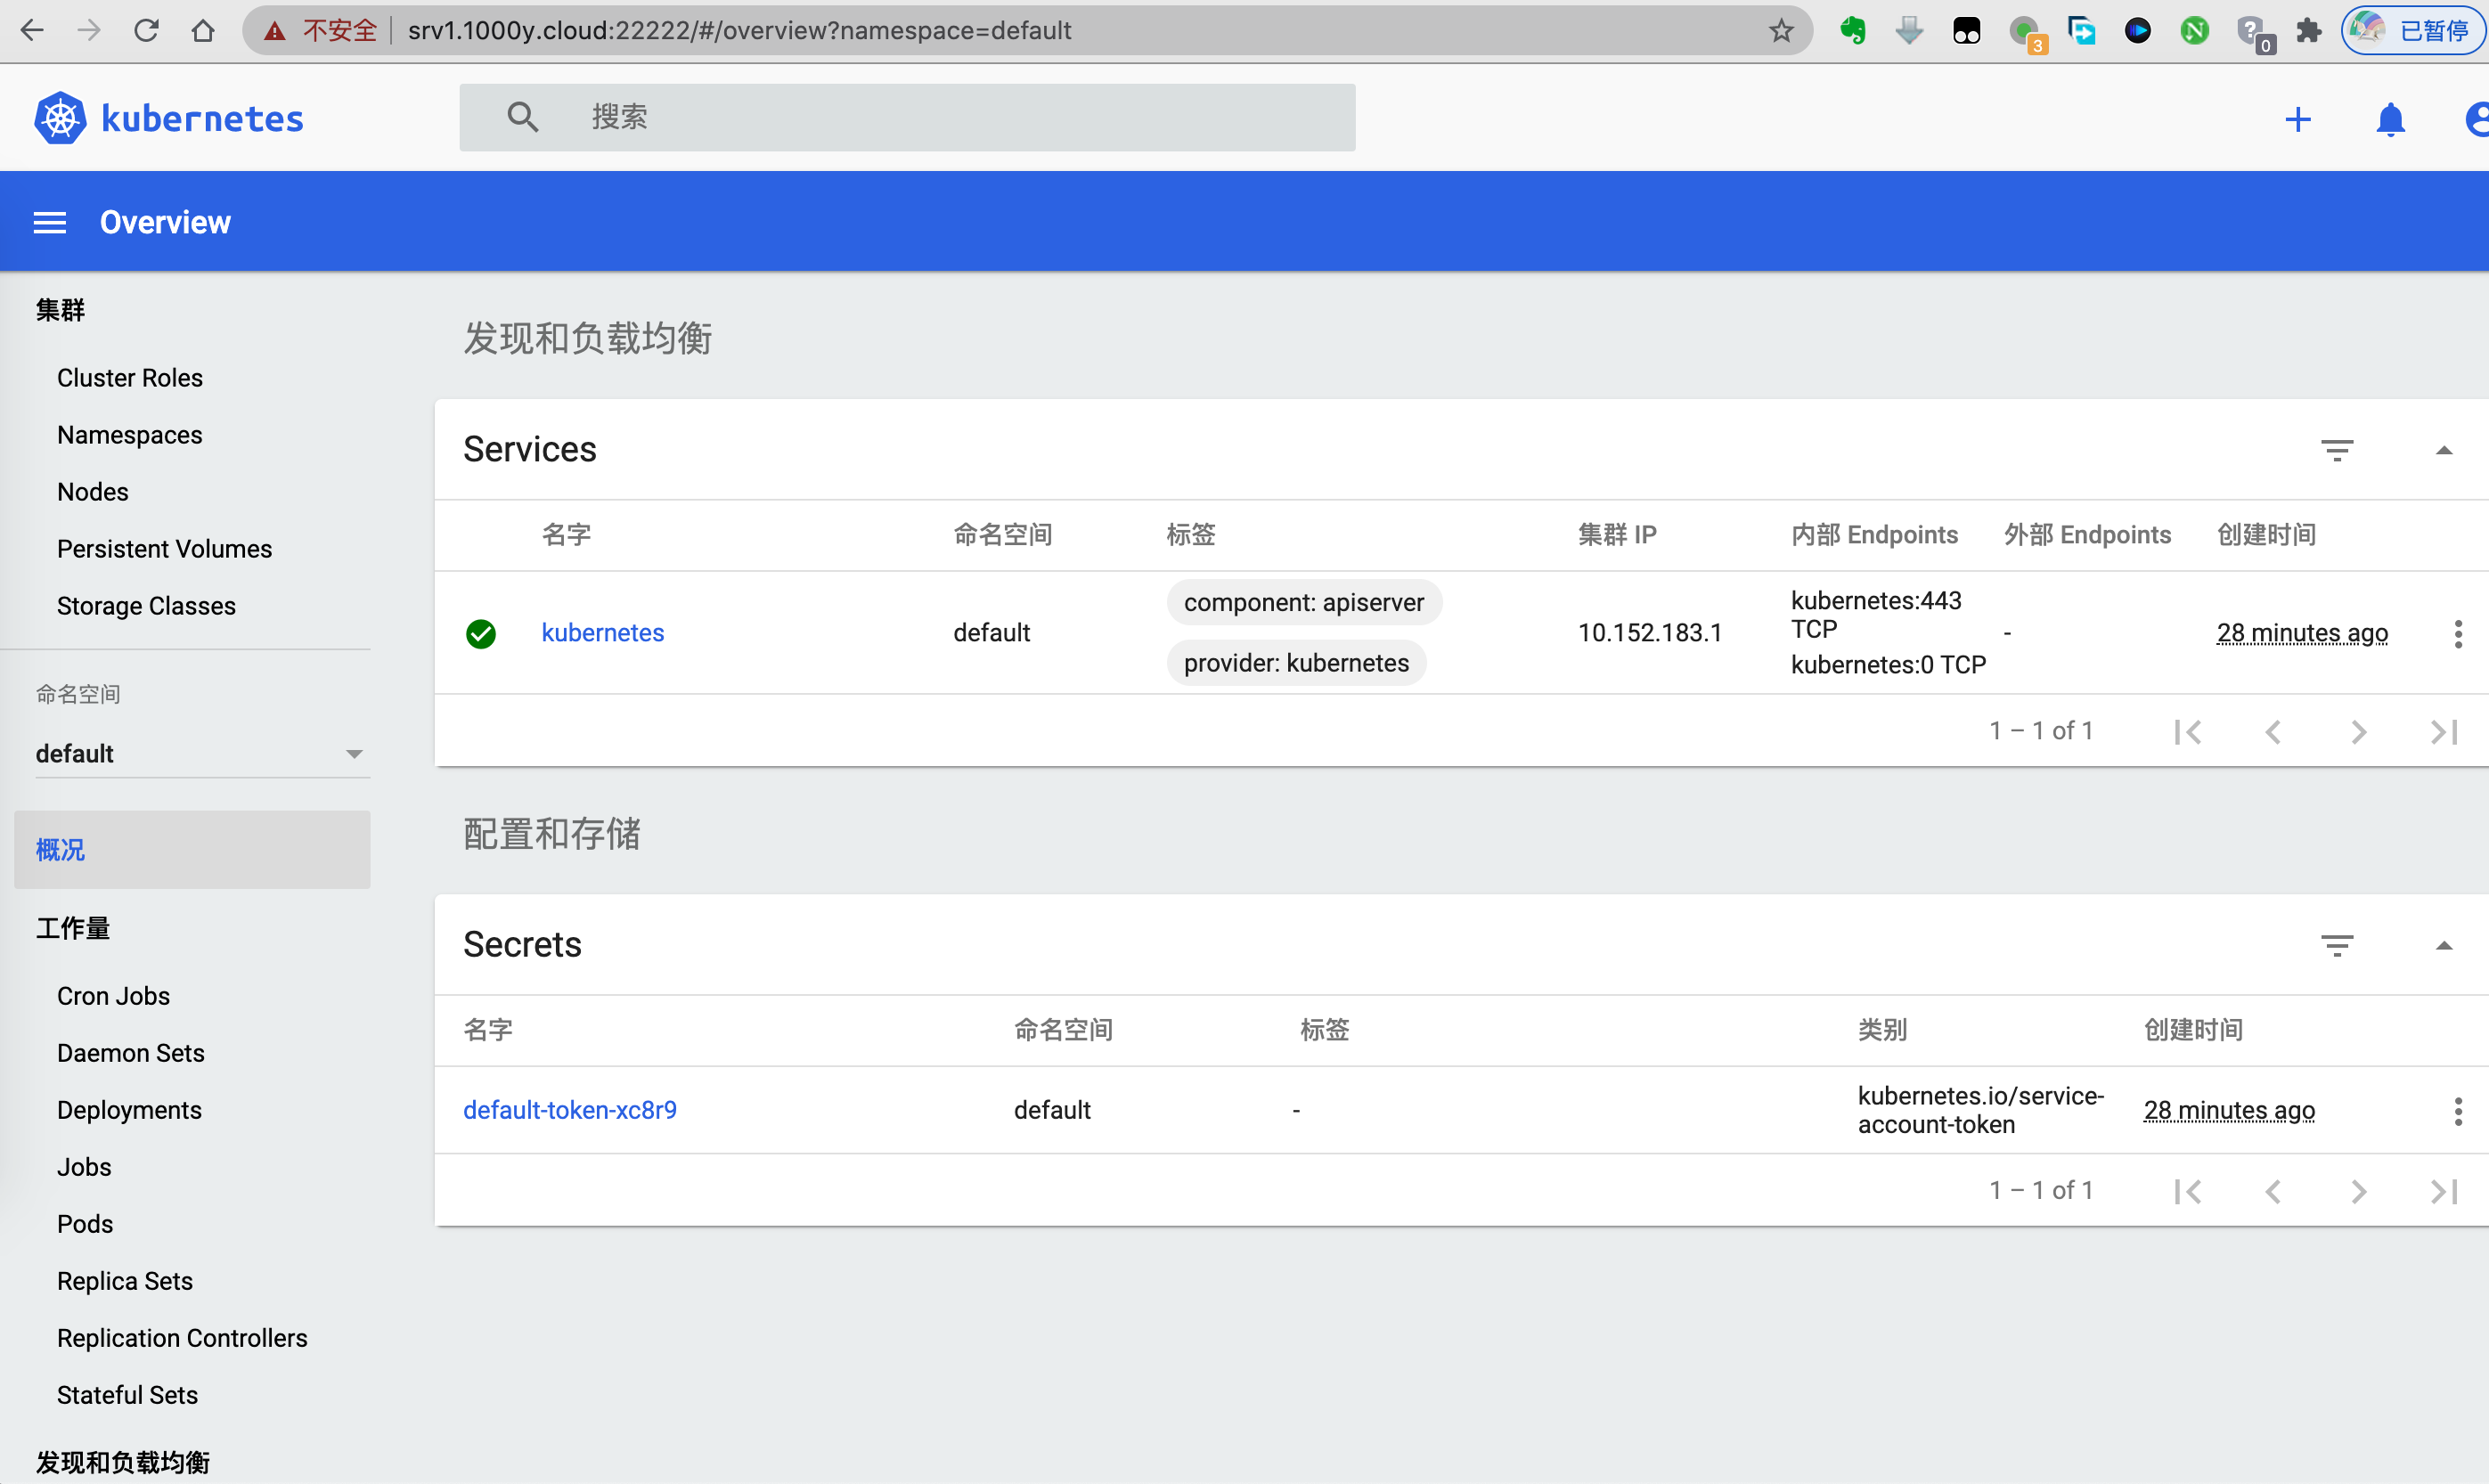Open actions menu for default-token-xc8r9 row
This screenshot has width=2489, height=1484.
[x=2458, y=1110]
